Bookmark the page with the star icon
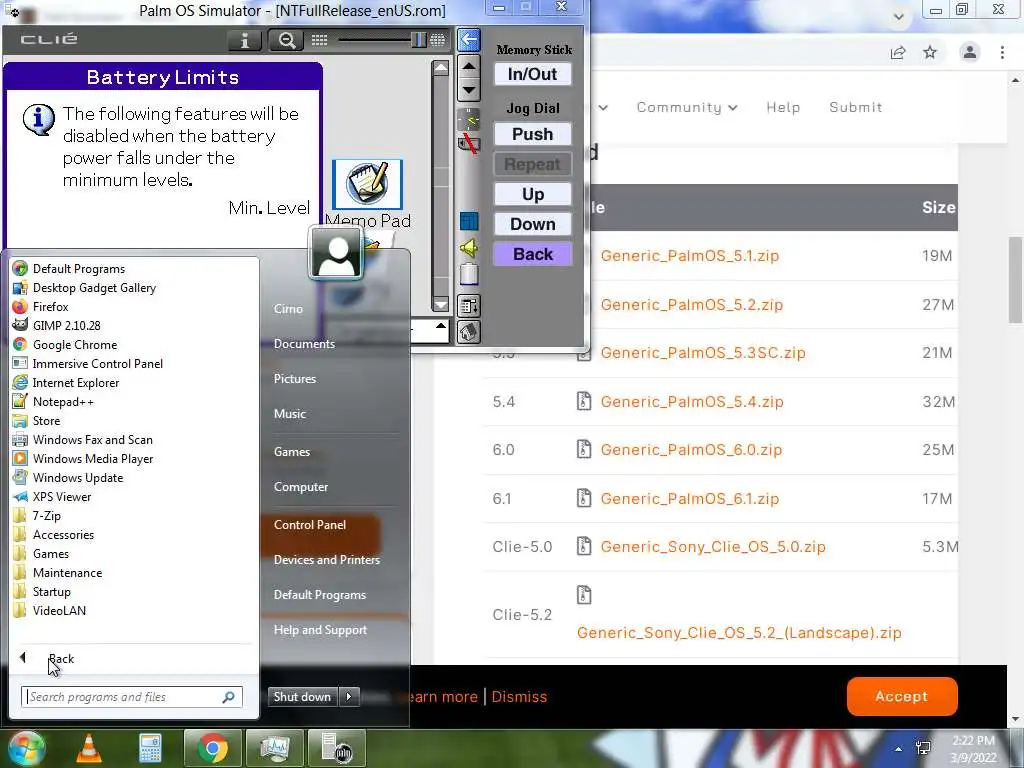This screenshot has width=1024, height=768. [930, 52]
